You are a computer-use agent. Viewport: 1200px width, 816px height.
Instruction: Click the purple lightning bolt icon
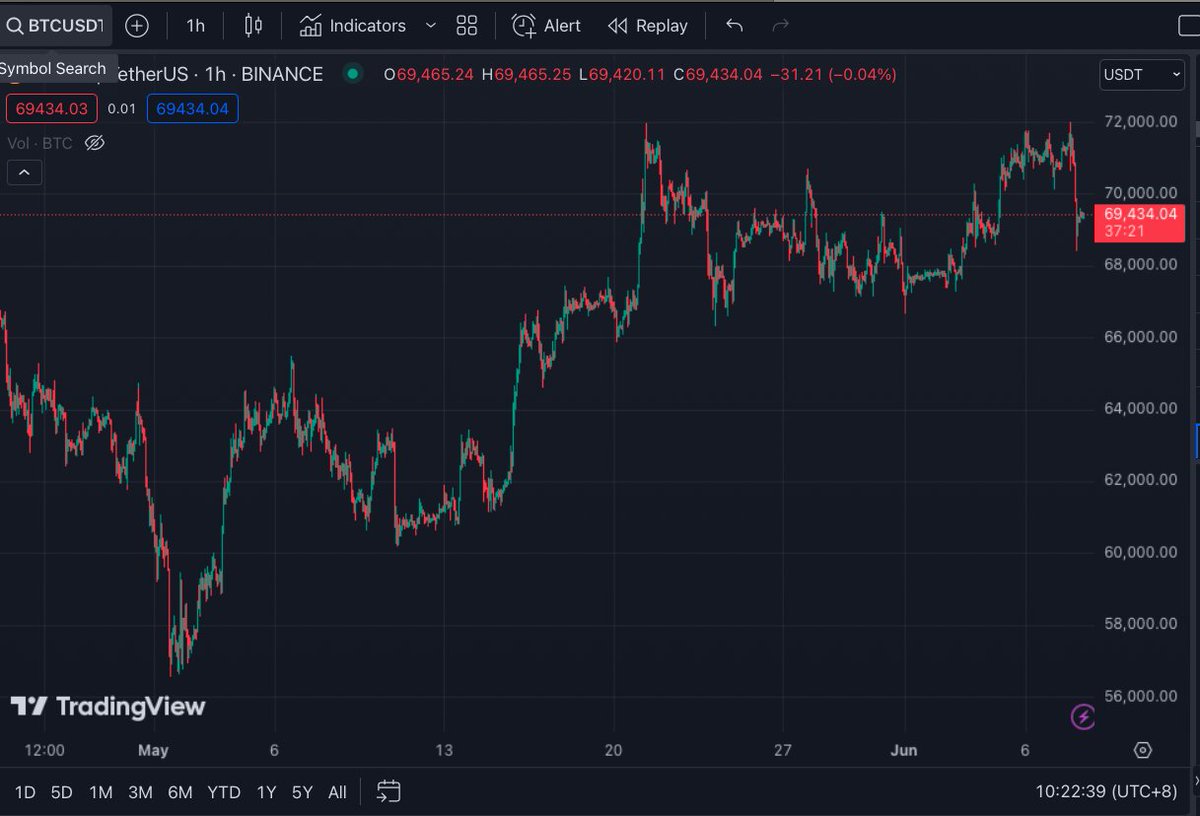point(1083,716)
